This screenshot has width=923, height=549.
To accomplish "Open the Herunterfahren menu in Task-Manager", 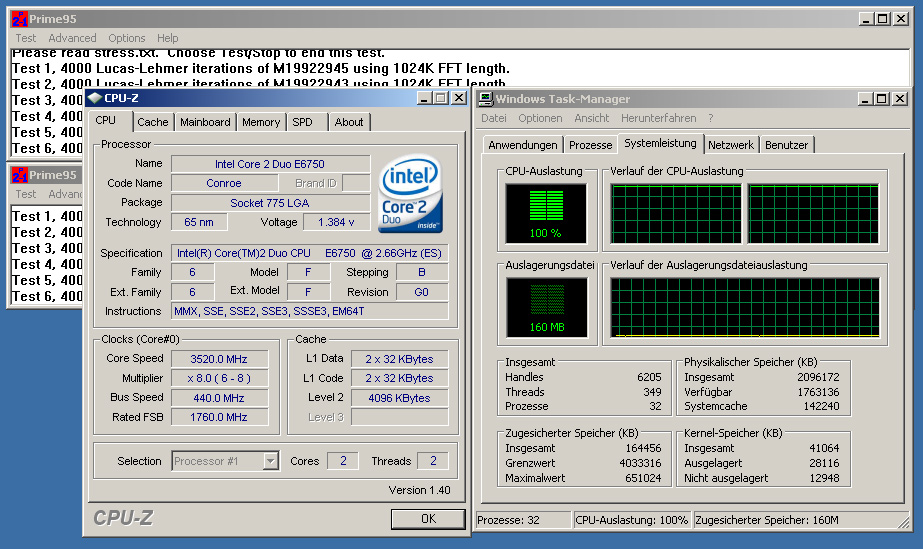I will [658, 118].
